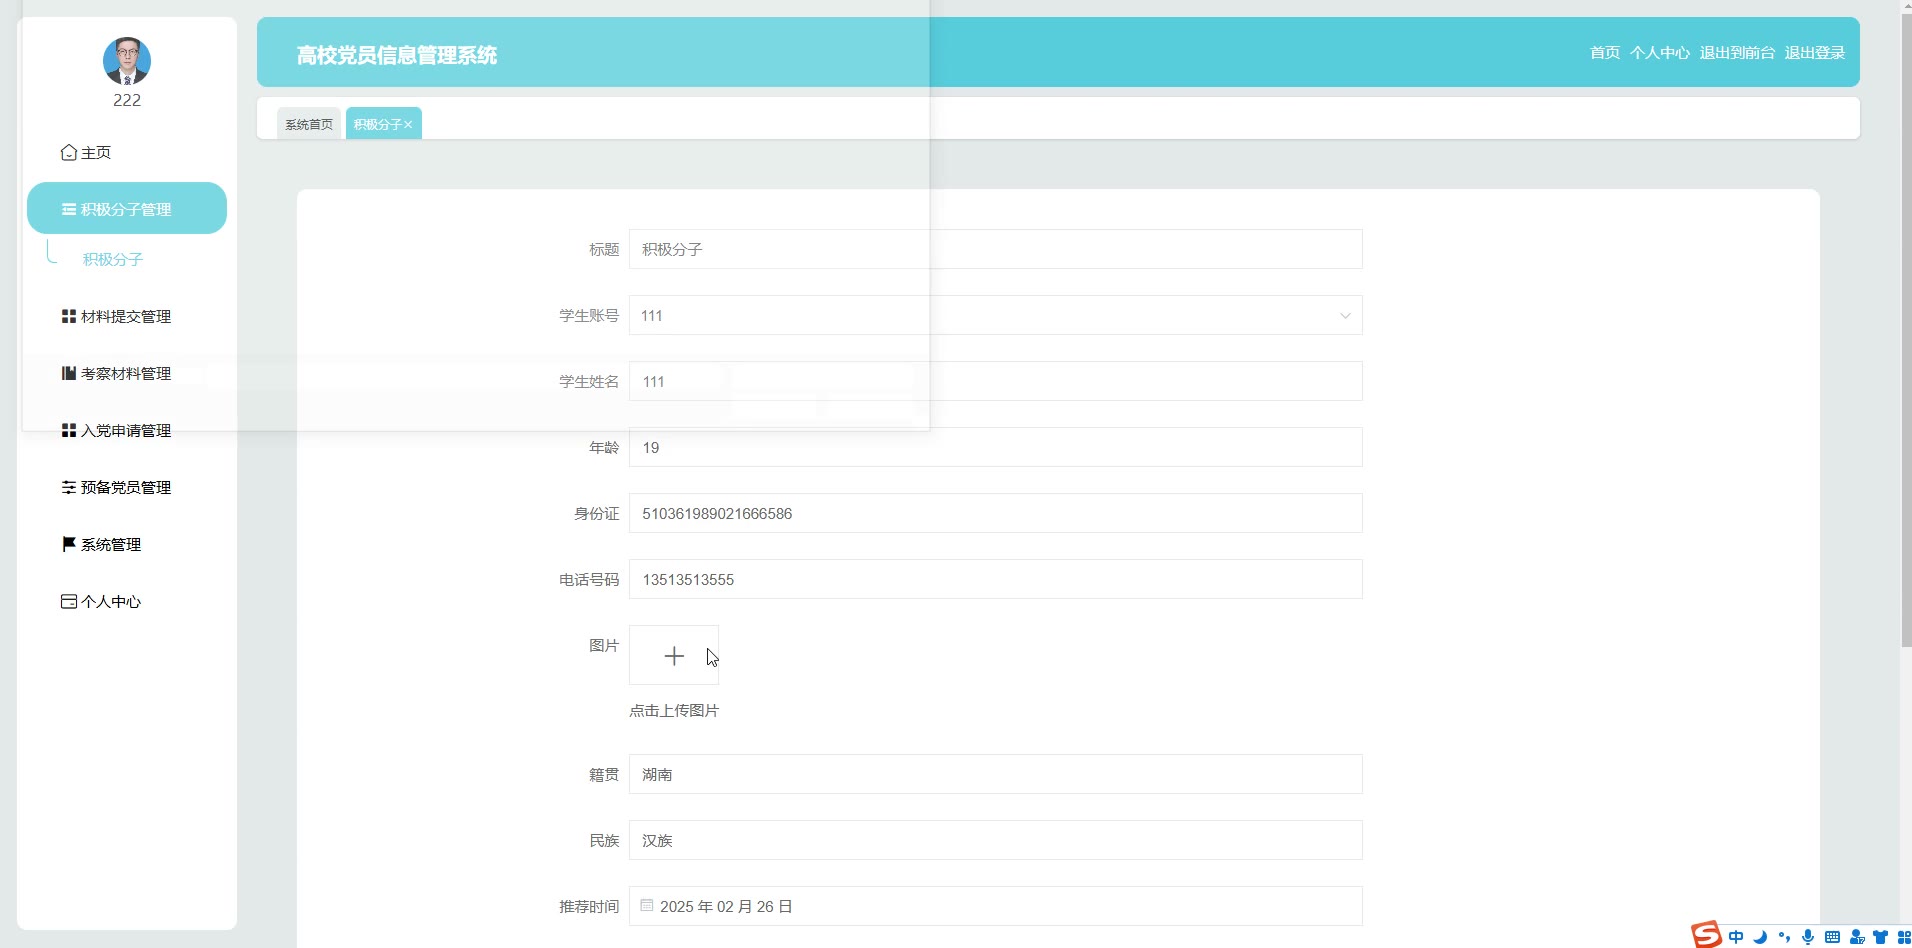Open IME skin shirt icon
Image resolution: width=1912 pixels, height=948 pixels.
(x=1881, y=937)
